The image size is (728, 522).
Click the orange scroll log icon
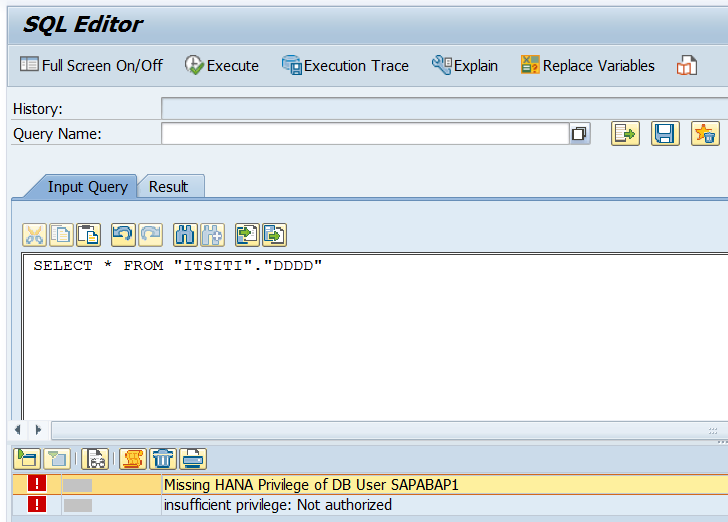click(x=133, y=459)
